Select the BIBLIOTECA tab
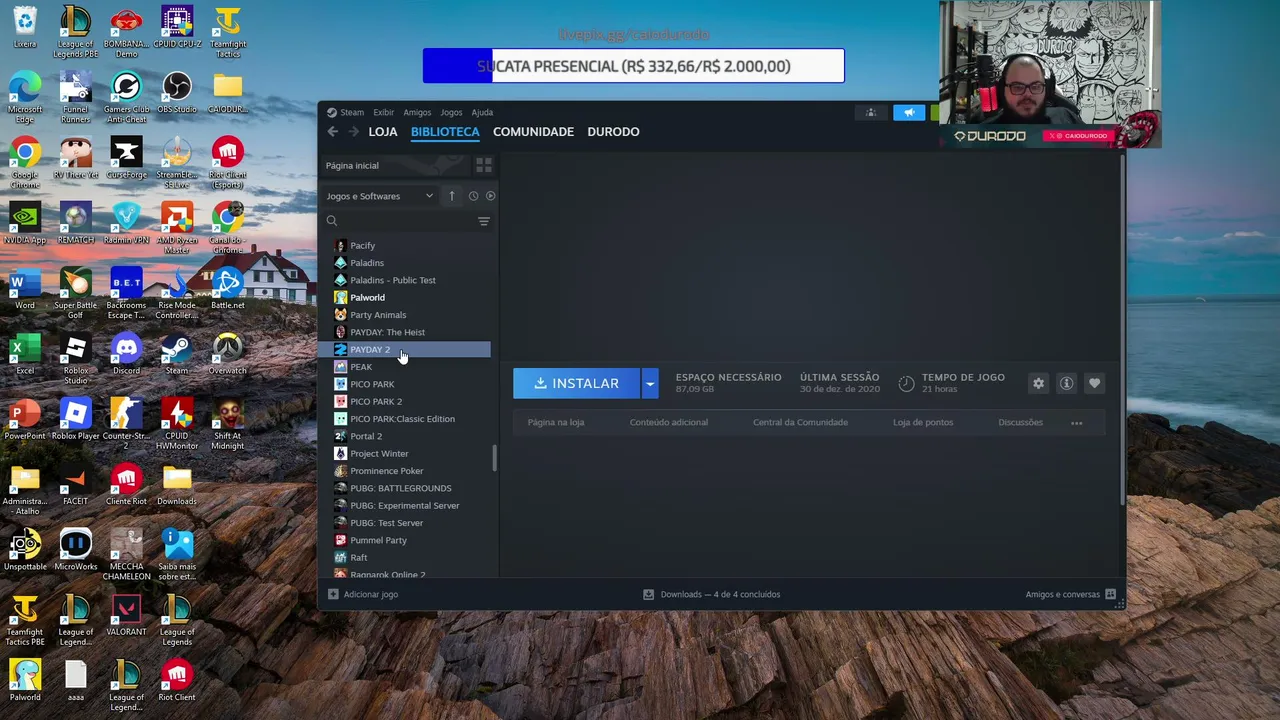This screenshot has width=1280, height=720. [x=445, y=132]
